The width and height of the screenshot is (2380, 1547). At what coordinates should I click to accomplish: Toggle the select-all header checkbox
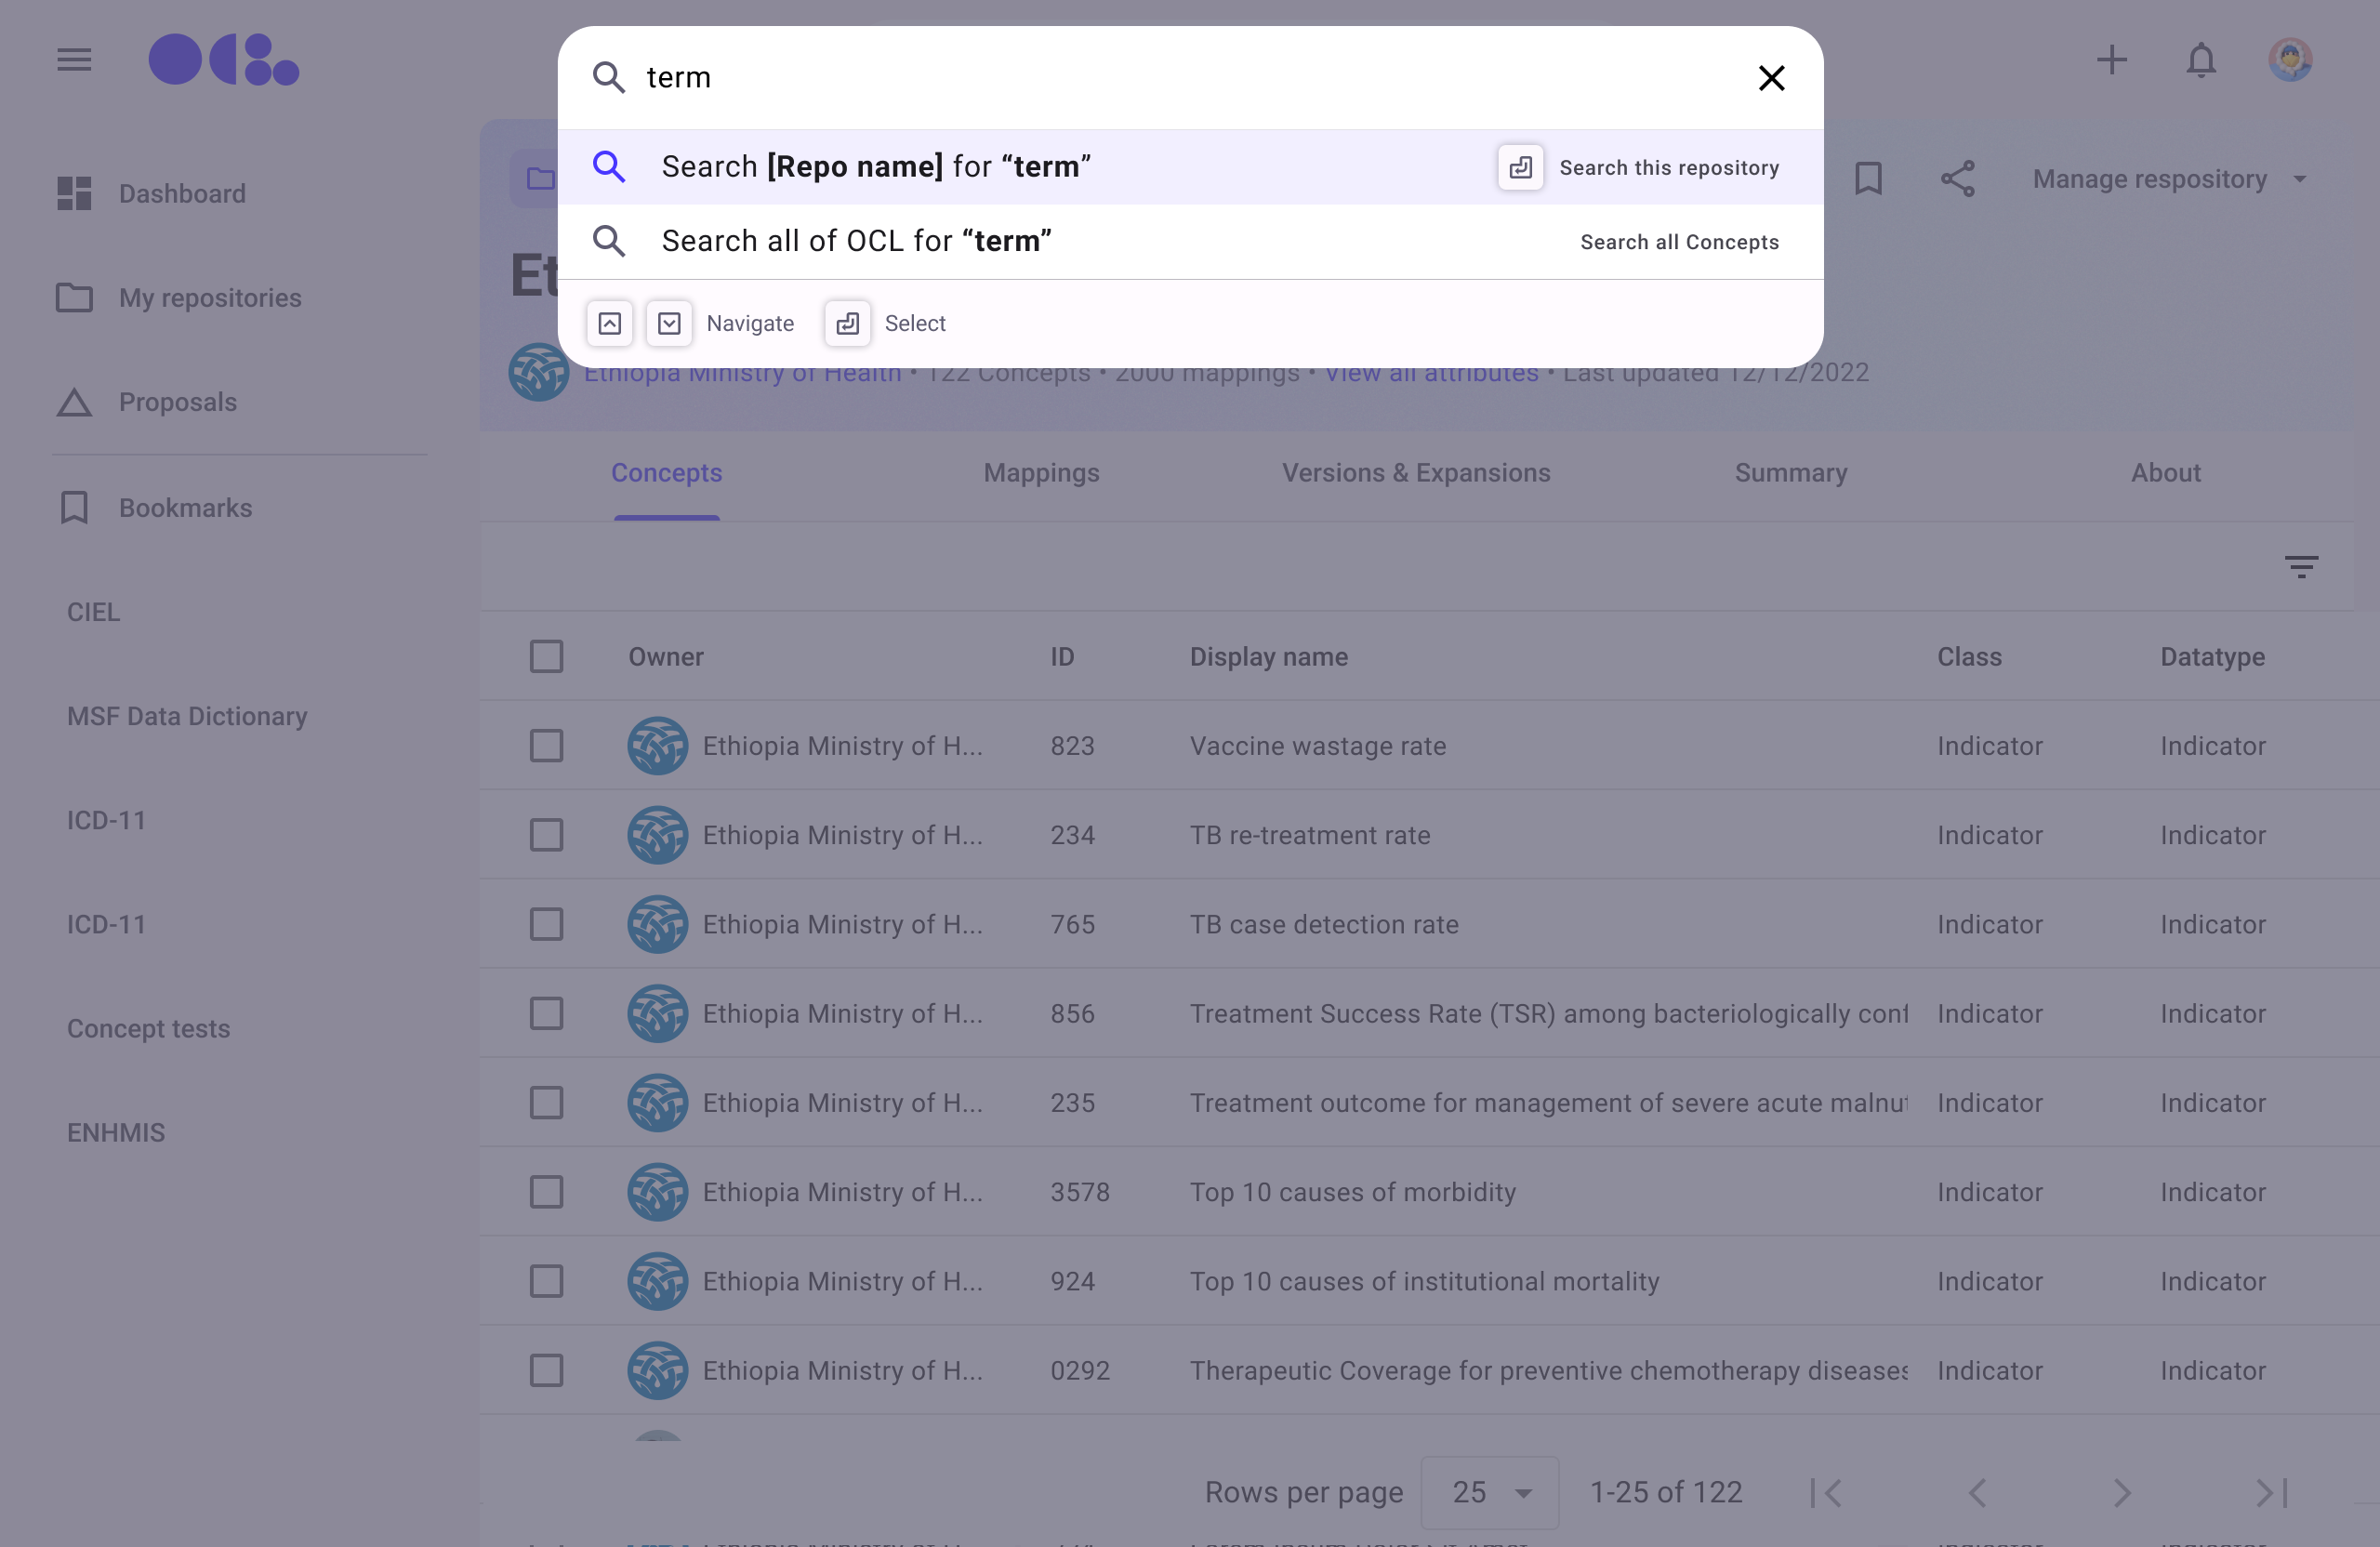tap(546, 657)
